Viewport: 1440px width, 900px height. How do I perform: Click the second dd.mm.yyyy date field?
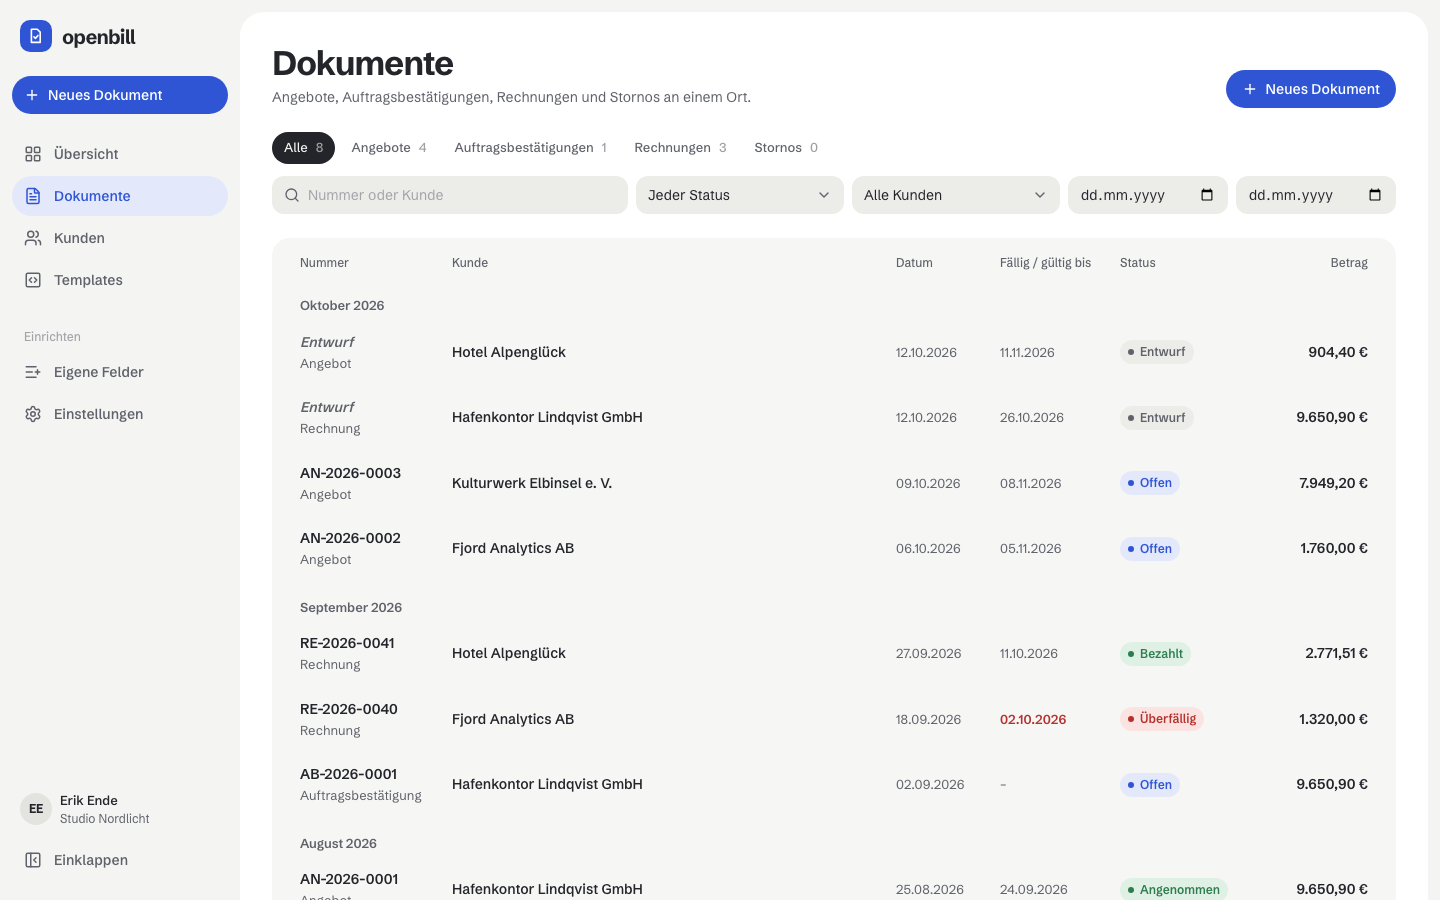coord(1316,195)
